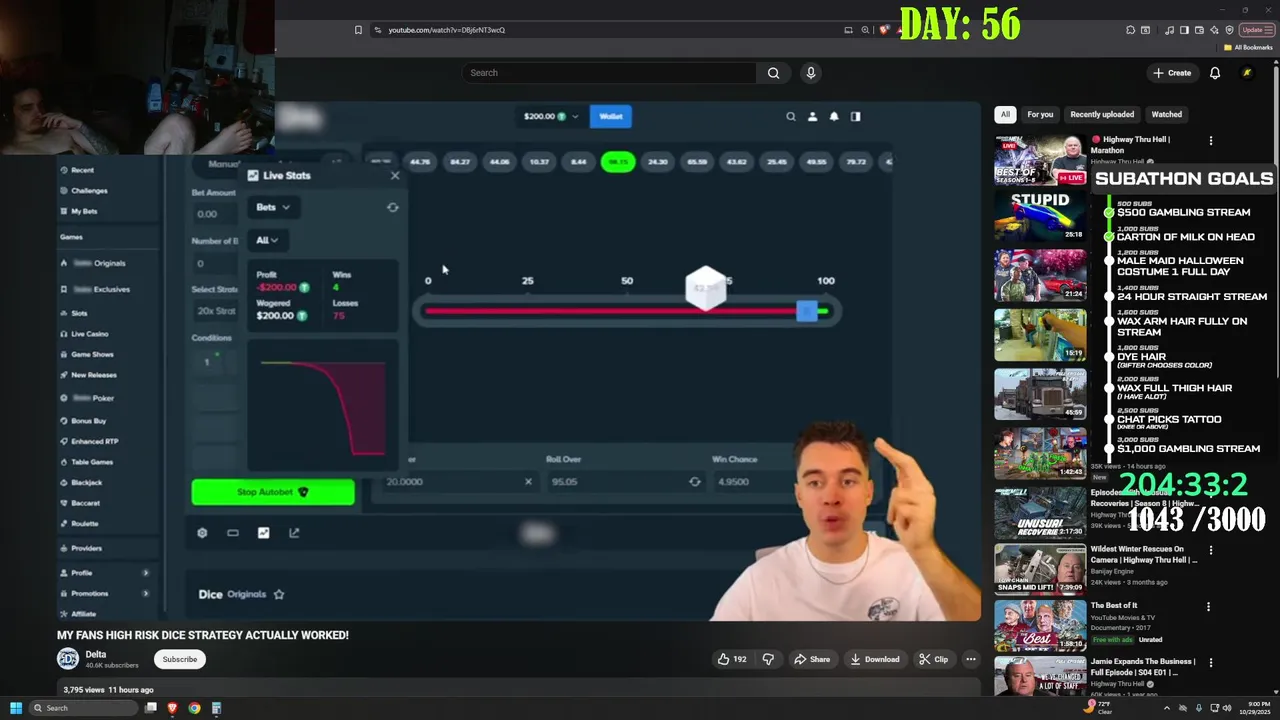Select the Watched filter chip
Screen dimensions: 1280x720
click(1166, 114)
